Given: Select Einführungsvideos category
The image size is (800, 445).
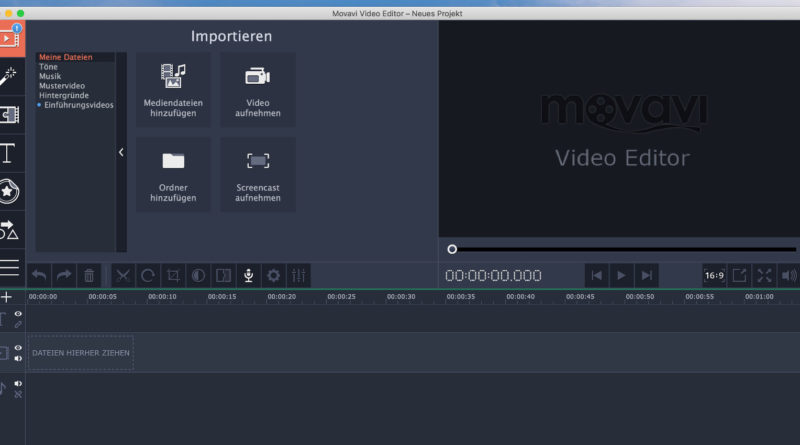Looking at the screenshot, I should click(79, 105).
